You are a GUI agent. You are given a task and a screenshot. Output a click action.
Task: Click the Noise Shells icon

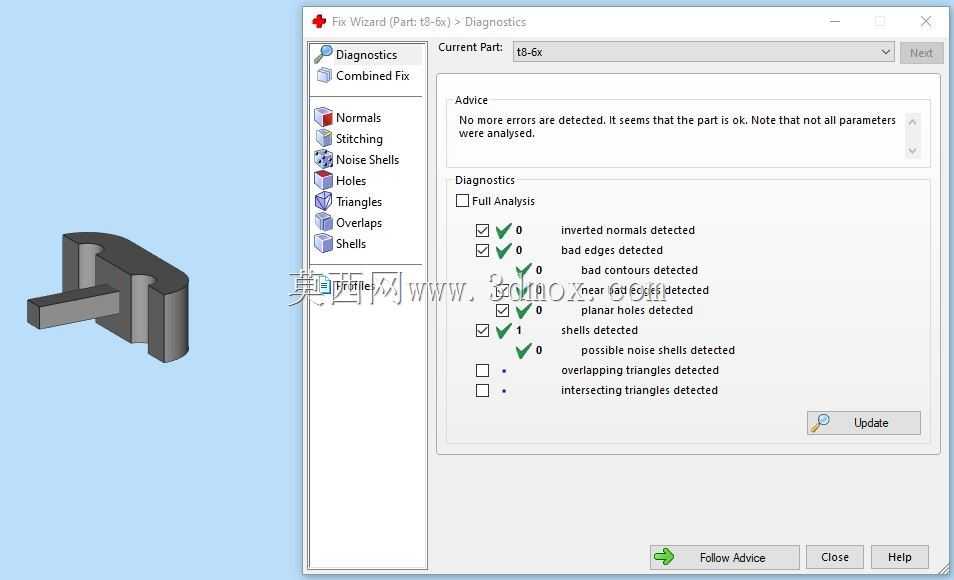[x=323, y=159]
